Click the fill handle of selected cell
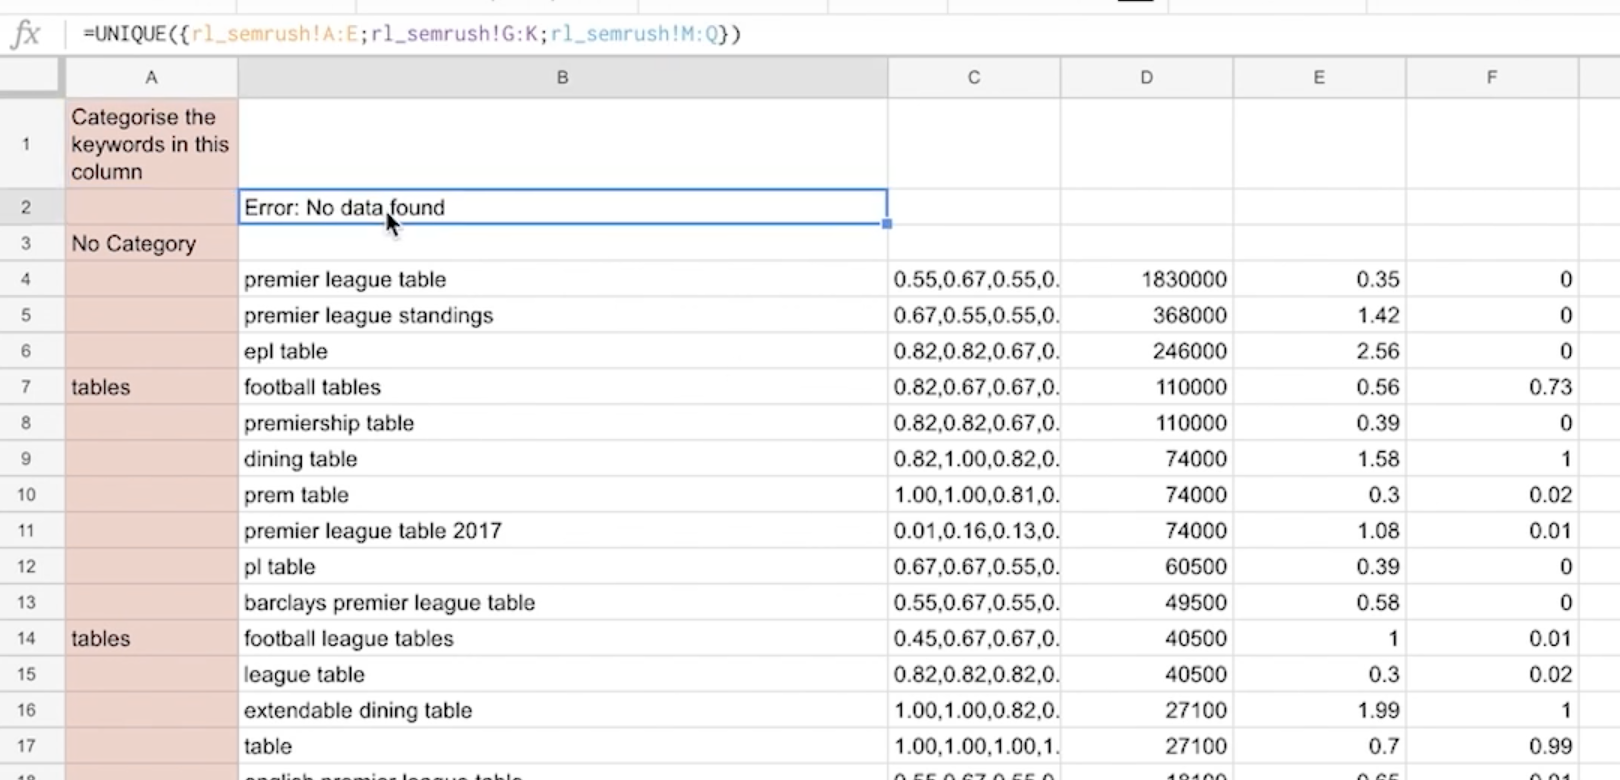The image size is (1620, 780). [887, 224]
